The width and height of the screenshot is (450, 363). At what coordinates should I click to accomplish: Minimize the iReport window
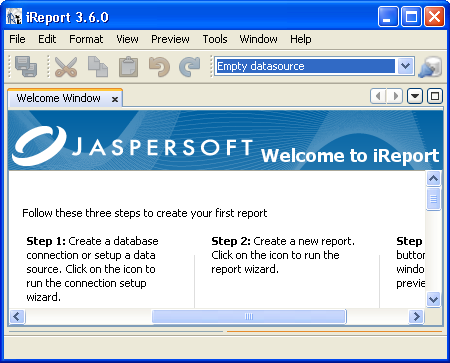tap(388, 16)
